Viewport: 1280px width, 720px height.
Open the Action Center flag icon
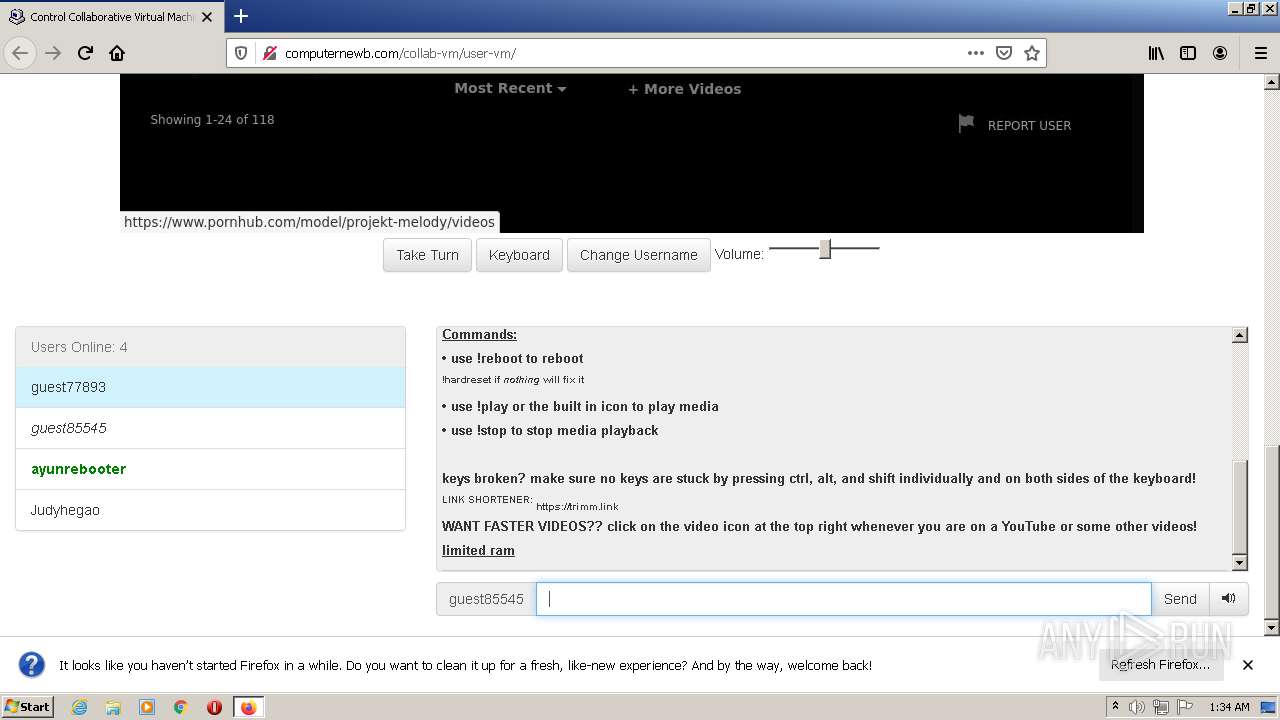[x=1185, y=707]
